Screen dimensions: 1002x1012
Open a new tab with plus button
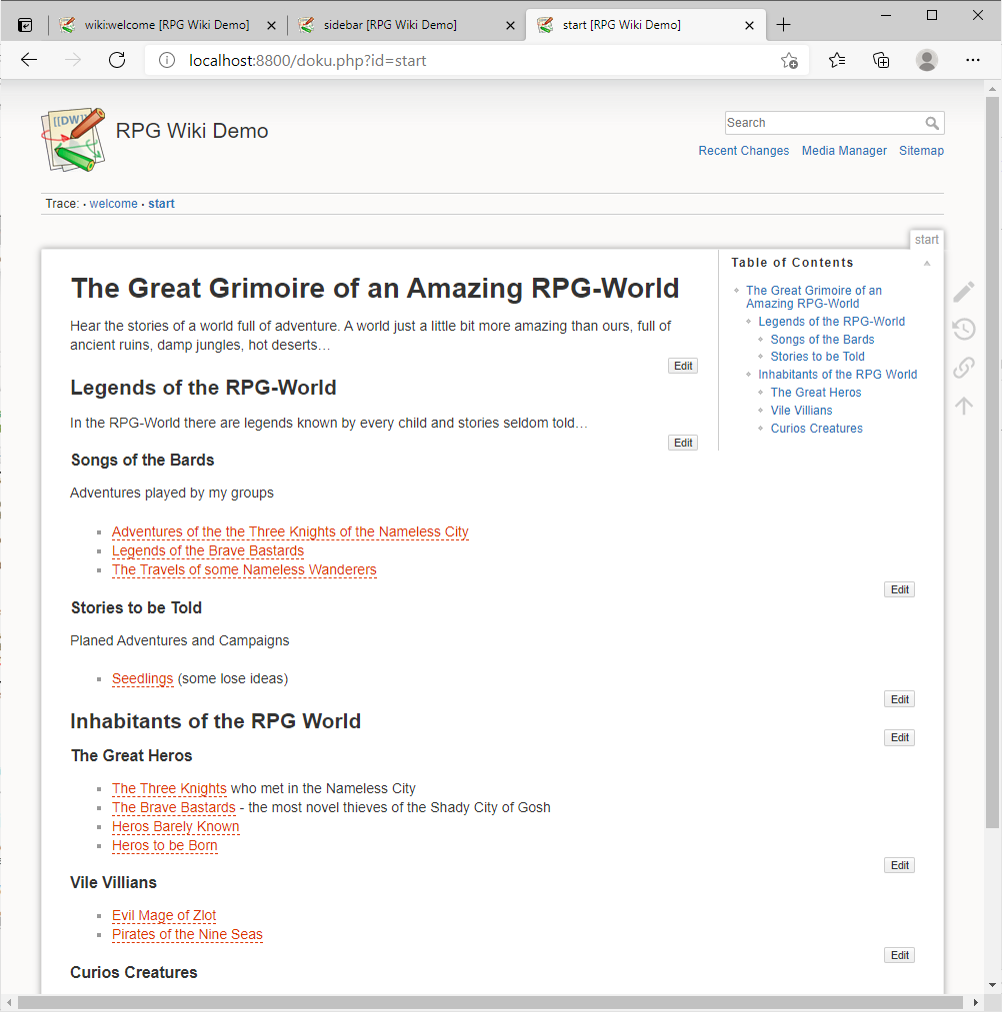coord(783,25)
